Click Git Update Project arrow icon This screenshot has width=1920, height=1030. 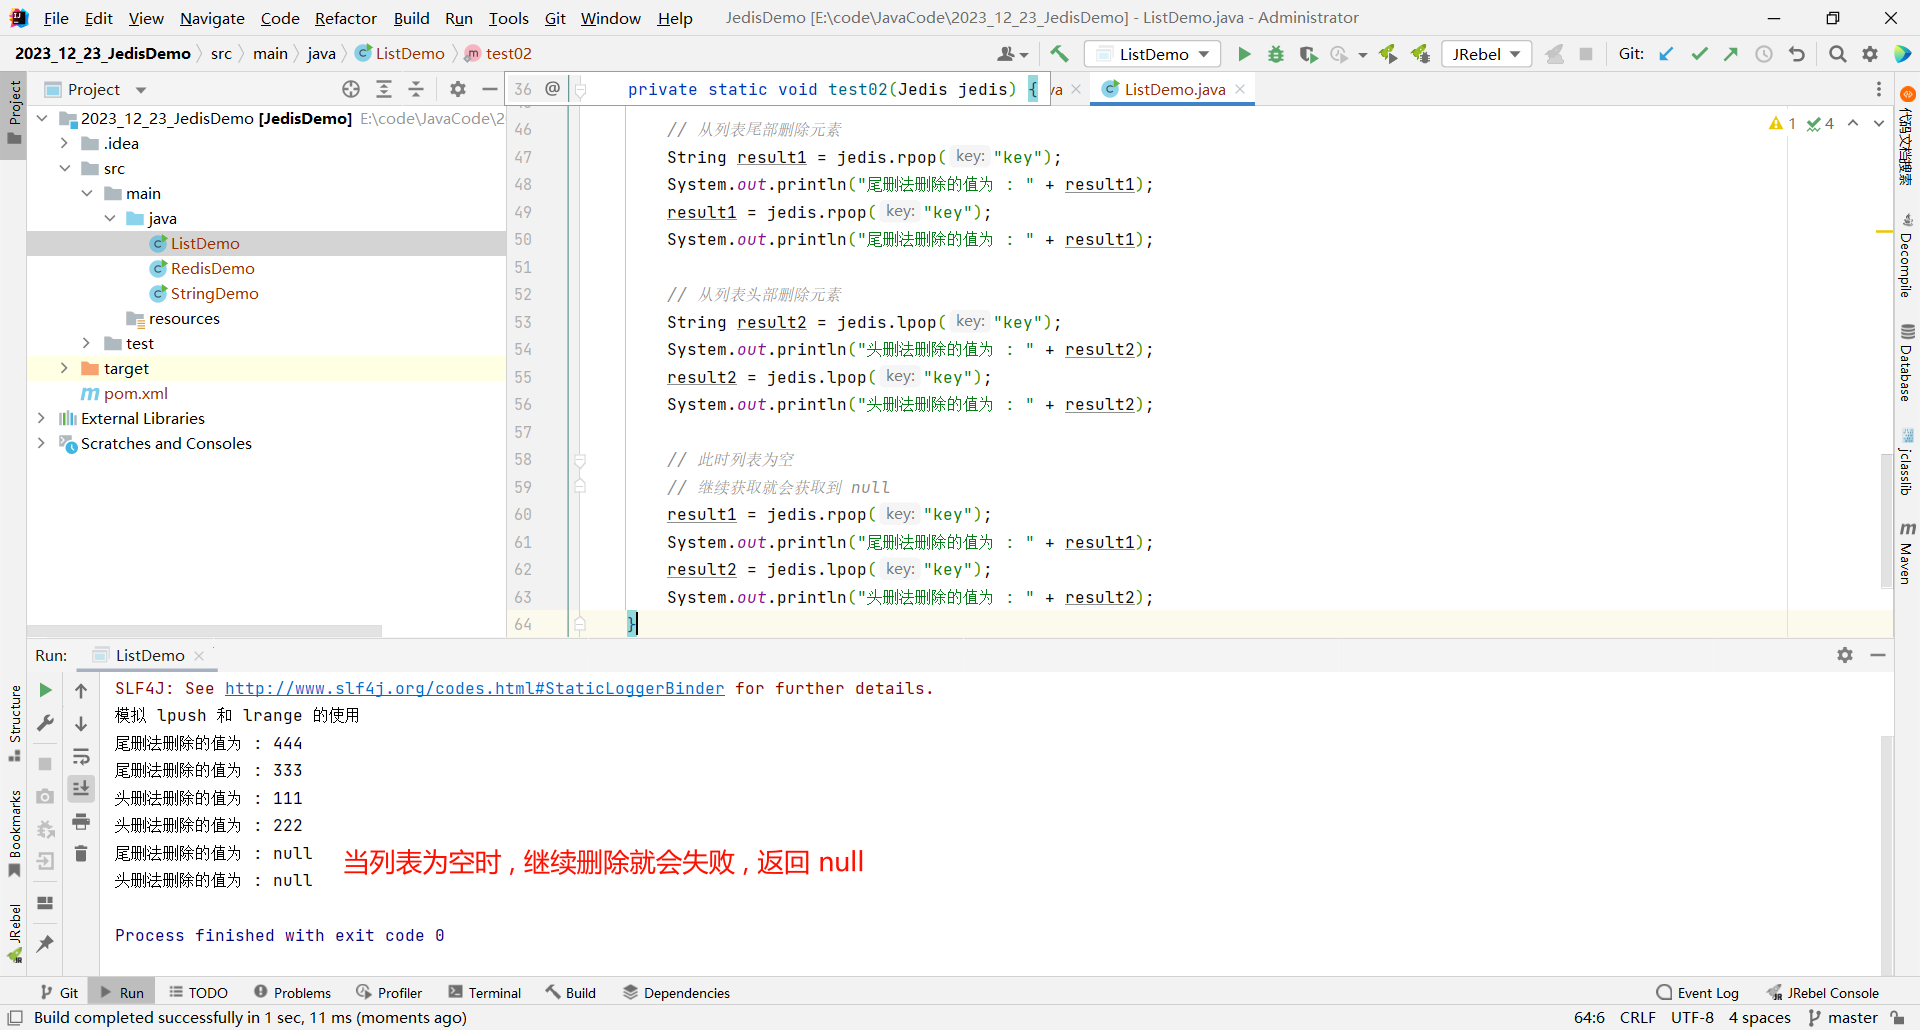[1666, 54]
